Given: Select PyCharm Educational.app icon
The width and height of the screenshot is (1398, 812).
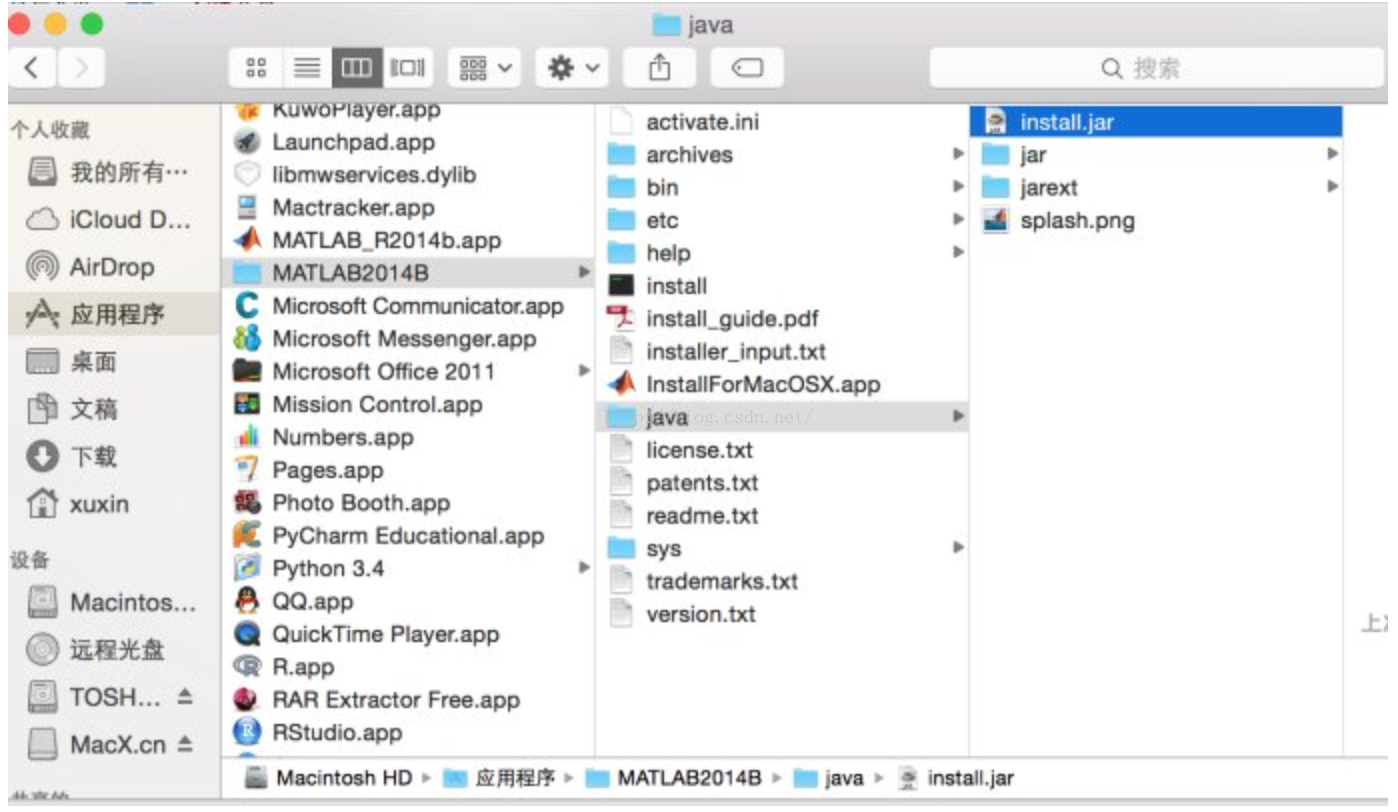Looking at the screenshot, I should pyautogui.click(x=246, y=536).
